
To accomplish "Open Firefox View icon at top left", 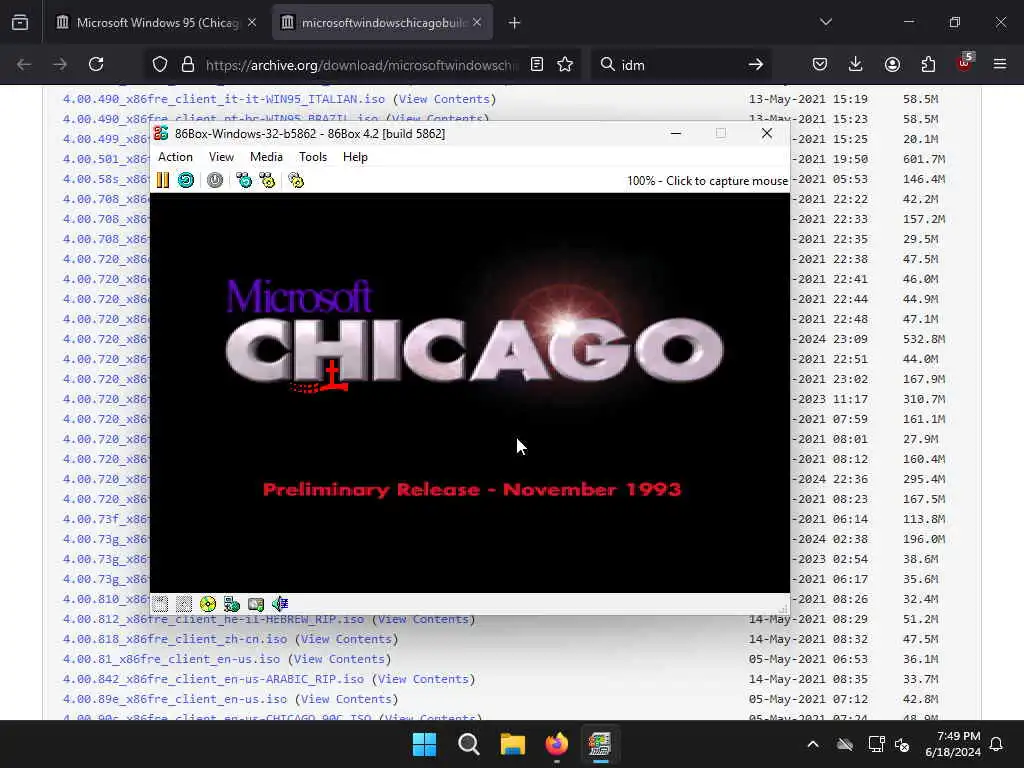I will 20,23.
